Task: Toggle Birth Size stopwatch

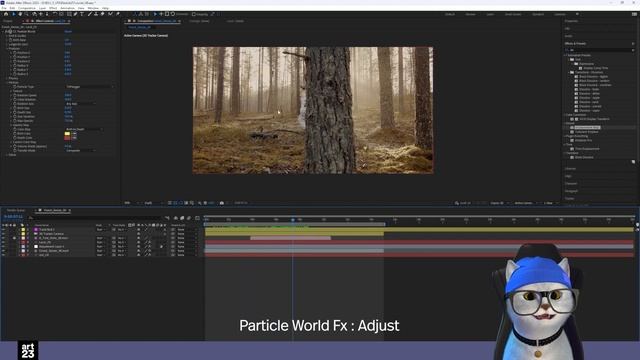Action: point(15,108)
